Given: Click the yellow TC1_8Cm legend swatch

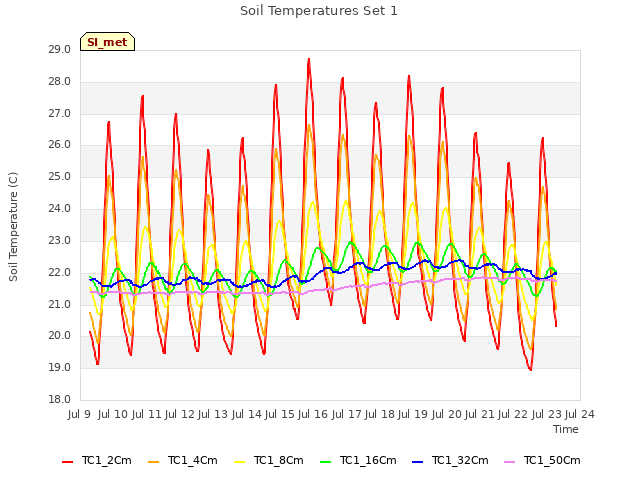Looking at the screenshot, I should (x=240, y=462).
